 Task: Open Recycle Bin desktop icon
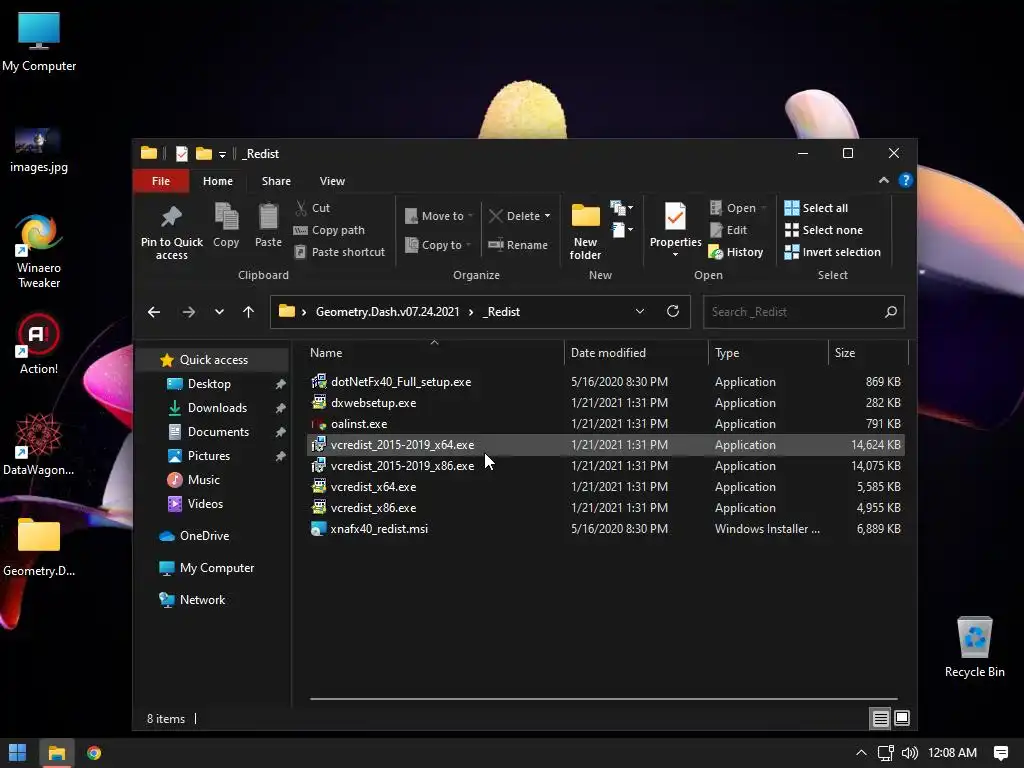pos(974,648)
